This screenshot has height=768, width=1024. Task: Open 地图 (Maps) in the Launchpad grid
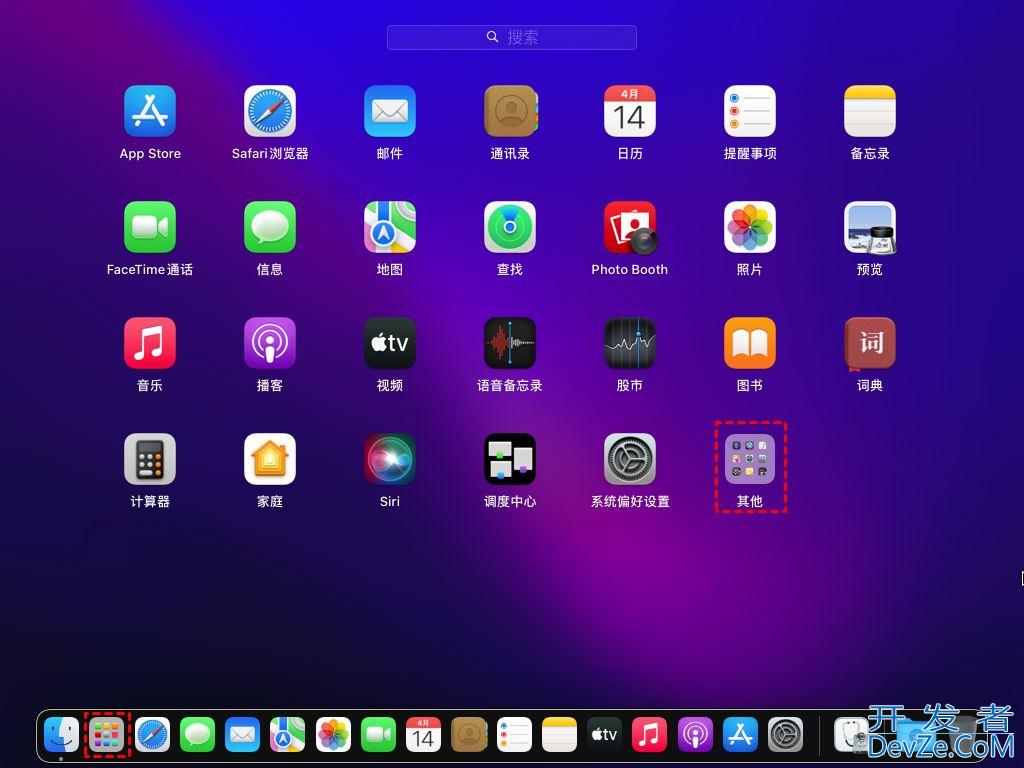point(390,227)
